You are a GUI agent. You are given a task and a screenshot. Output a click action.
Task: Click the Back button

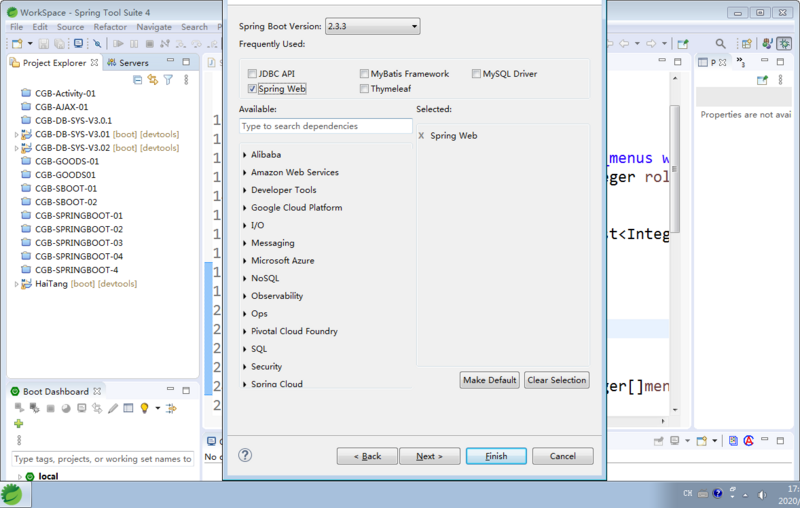367,456
